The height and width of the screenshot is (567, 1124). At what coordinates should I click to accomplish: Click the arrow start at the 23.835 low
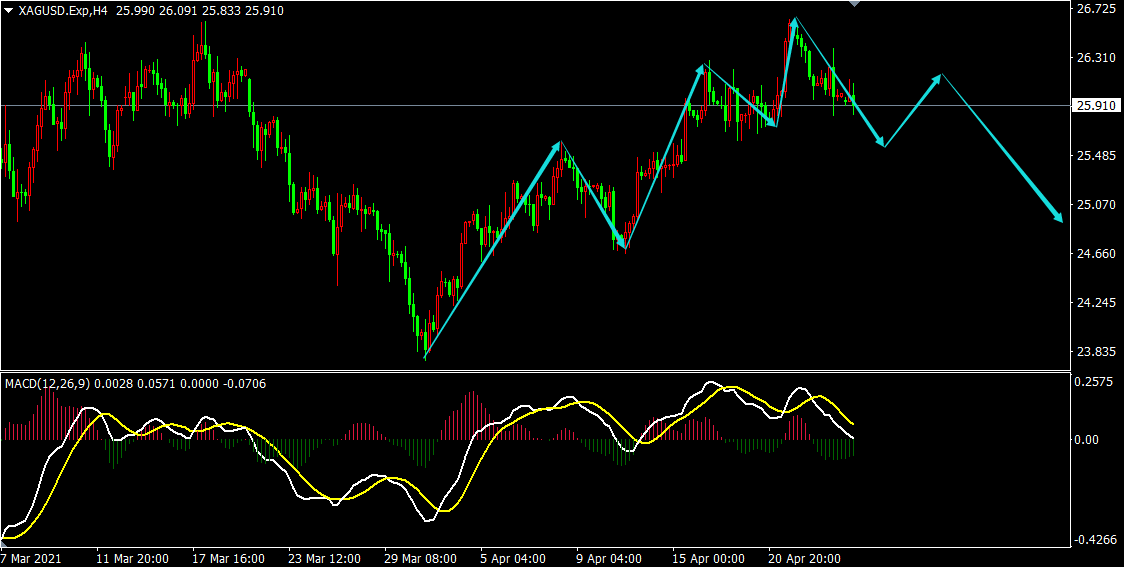pos(425,357)
